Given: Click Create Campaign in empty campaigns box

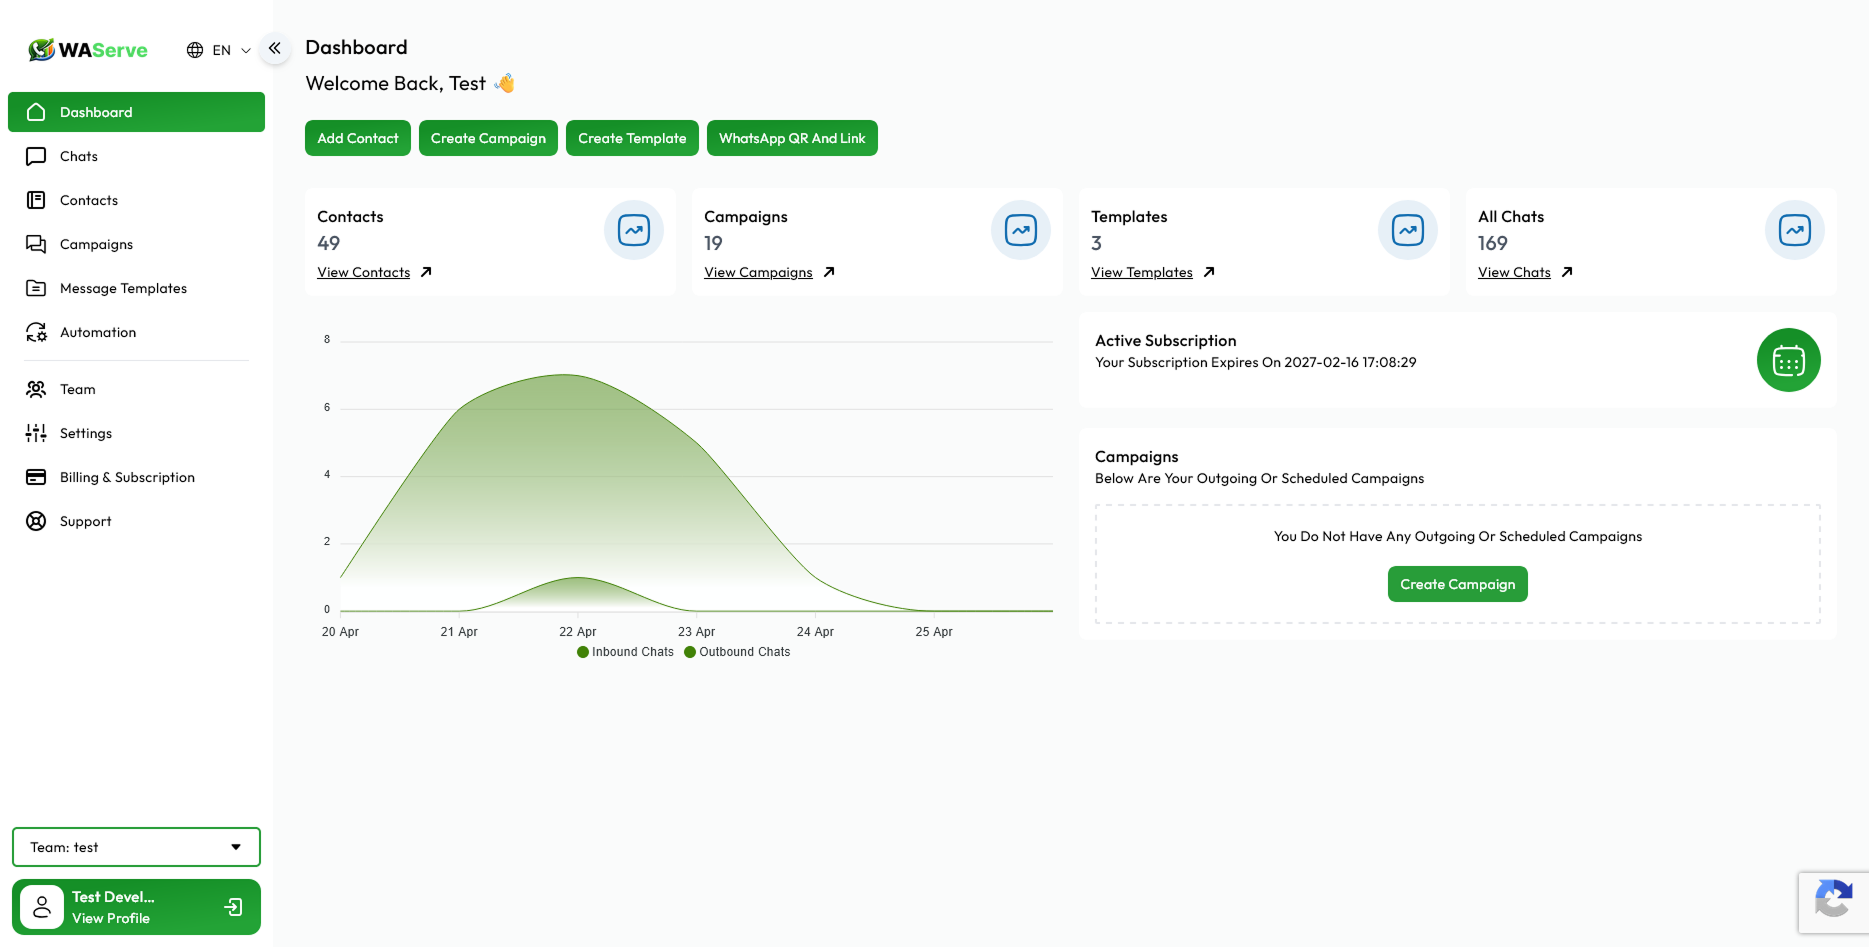Looking at the screenshot, I should point(1458,584).
